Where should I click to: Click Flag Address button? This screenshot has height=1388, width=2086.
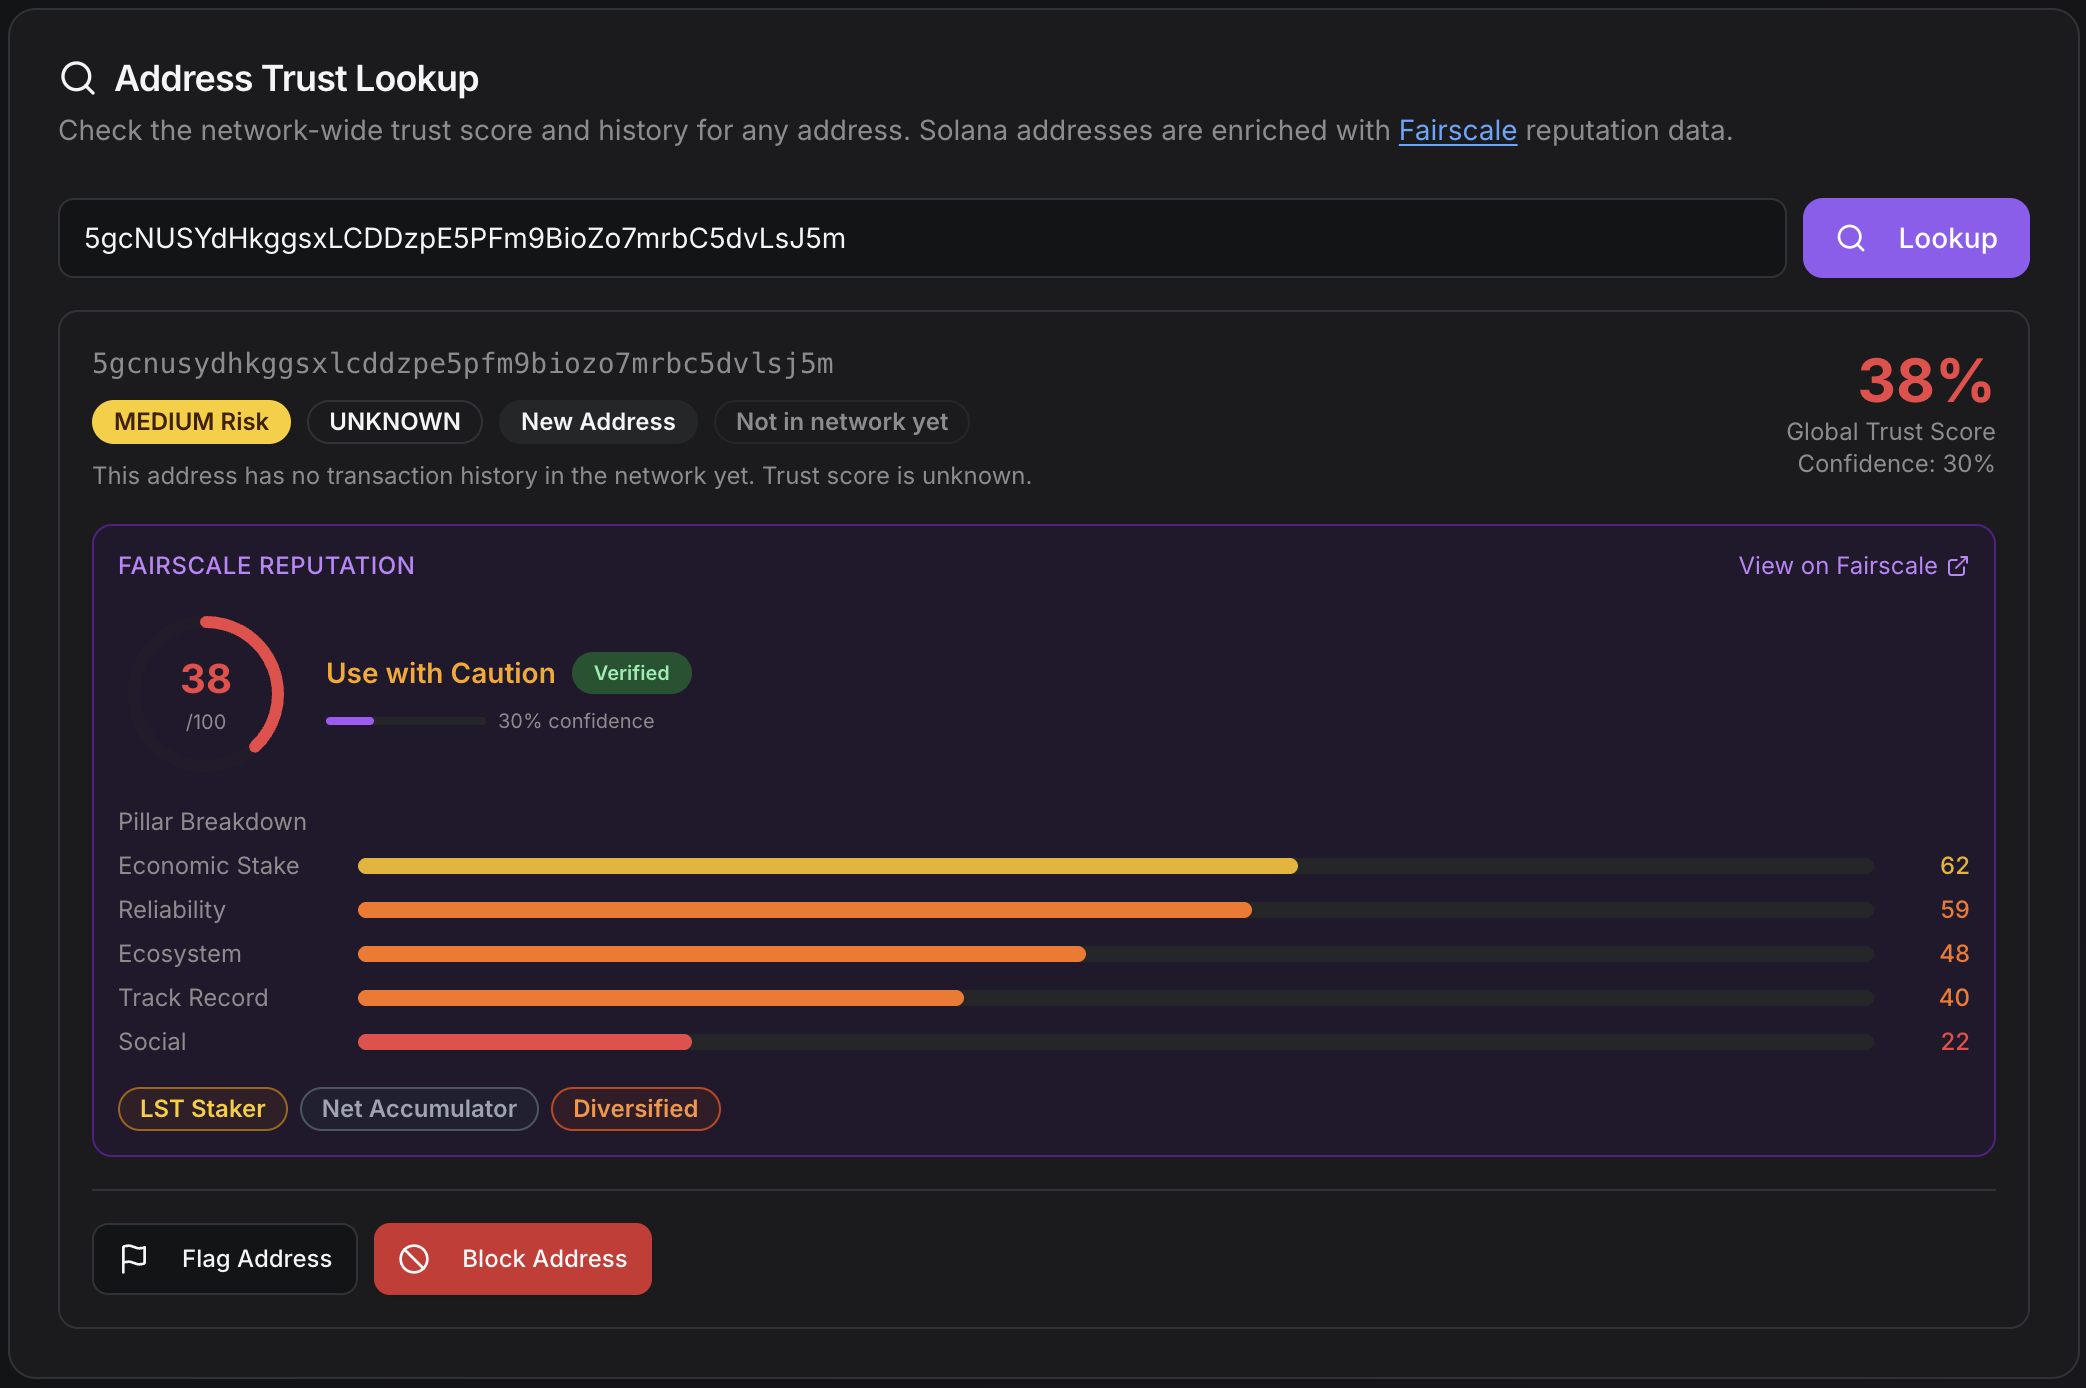225,1258
